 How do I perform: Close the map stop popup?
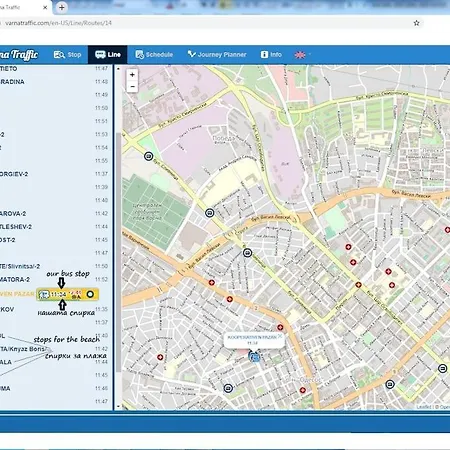[280, 336]
